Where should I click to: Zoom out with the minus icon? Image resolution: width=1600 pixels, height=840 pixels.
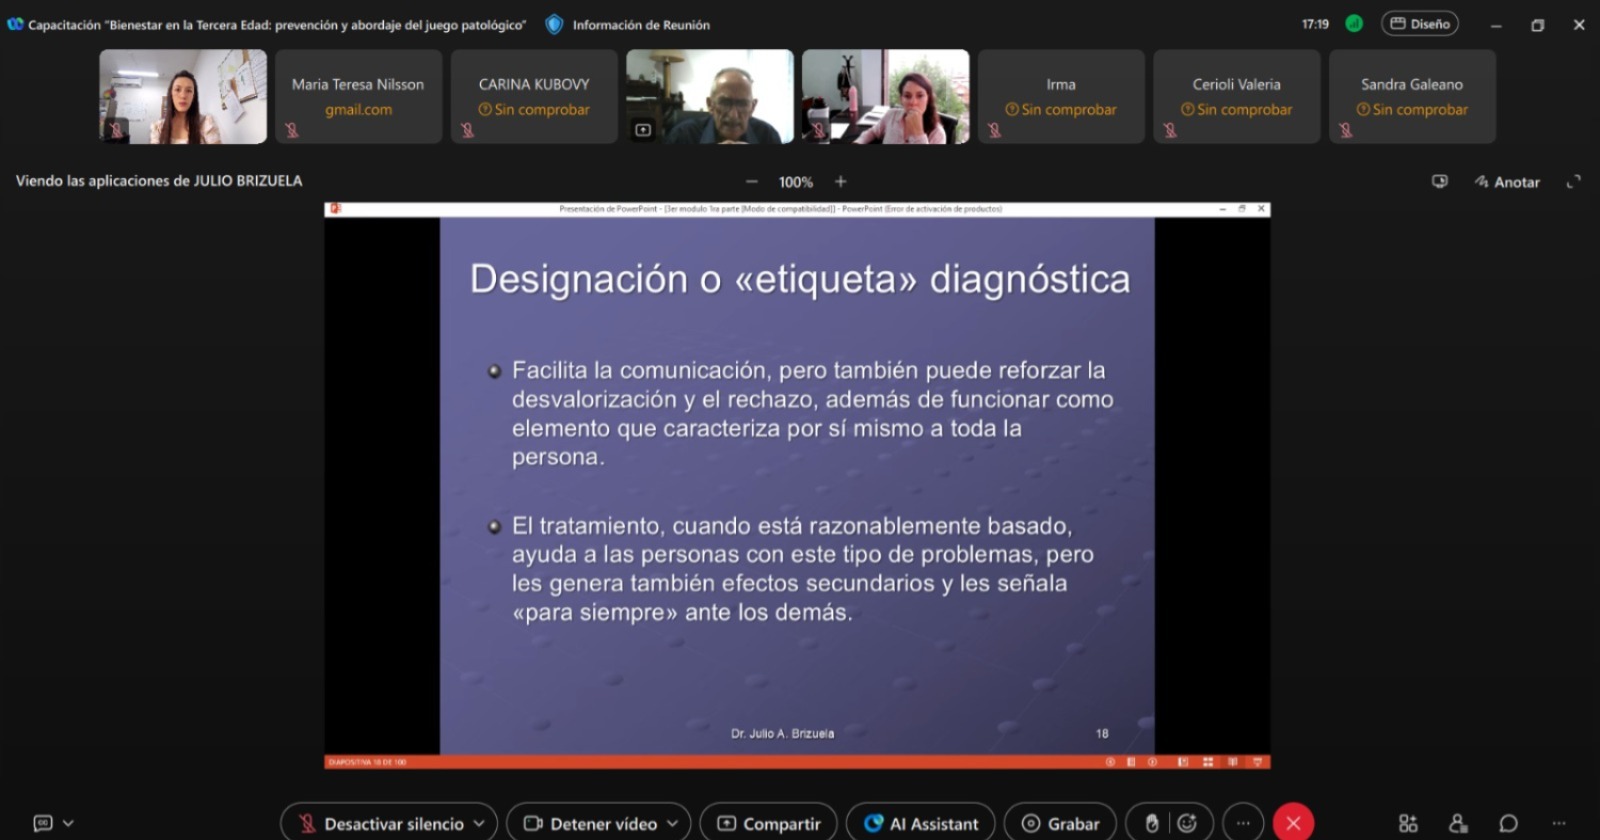click(751, 181)
